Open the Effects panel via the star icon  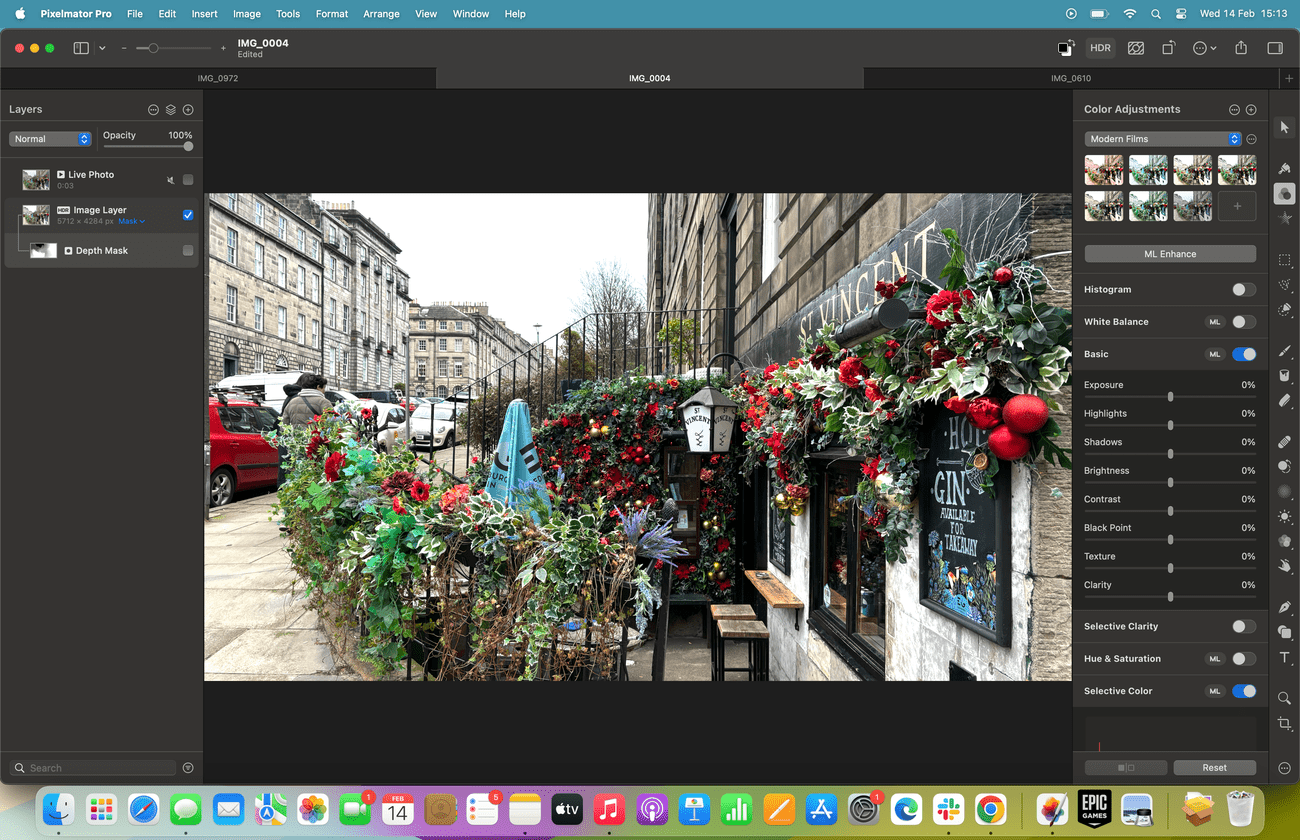(x=1285, y=217)
